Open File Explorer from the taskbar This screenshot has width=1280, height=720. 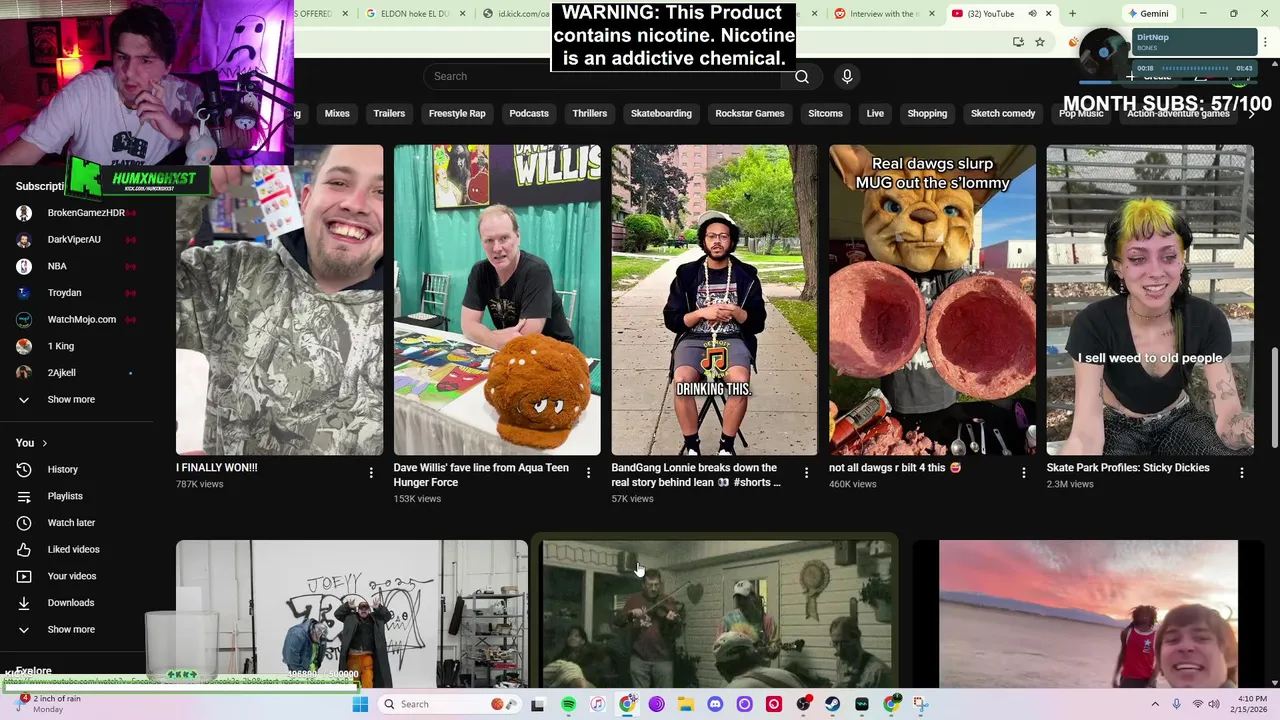coord(686,704)
